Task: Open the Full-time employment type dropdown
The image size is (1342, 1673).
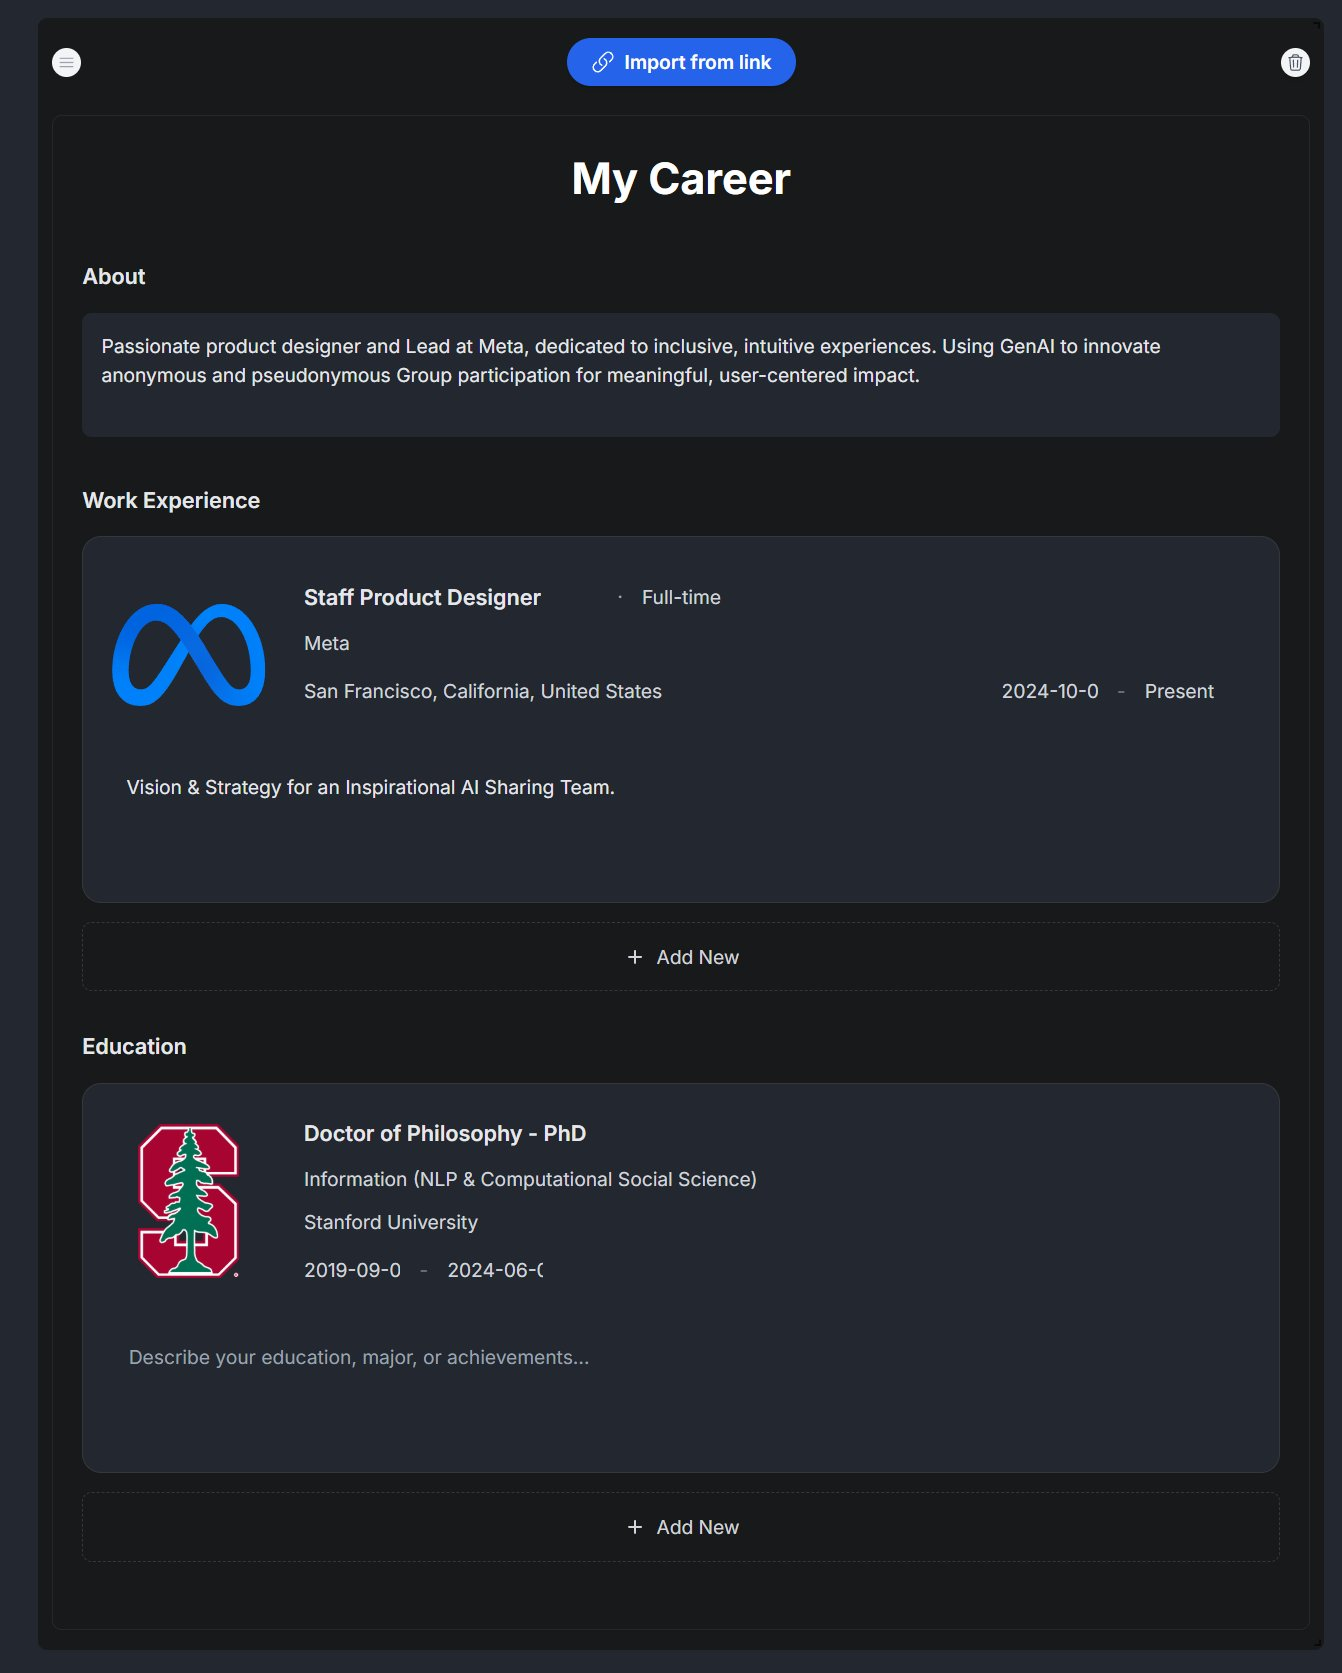Action: 681,597
